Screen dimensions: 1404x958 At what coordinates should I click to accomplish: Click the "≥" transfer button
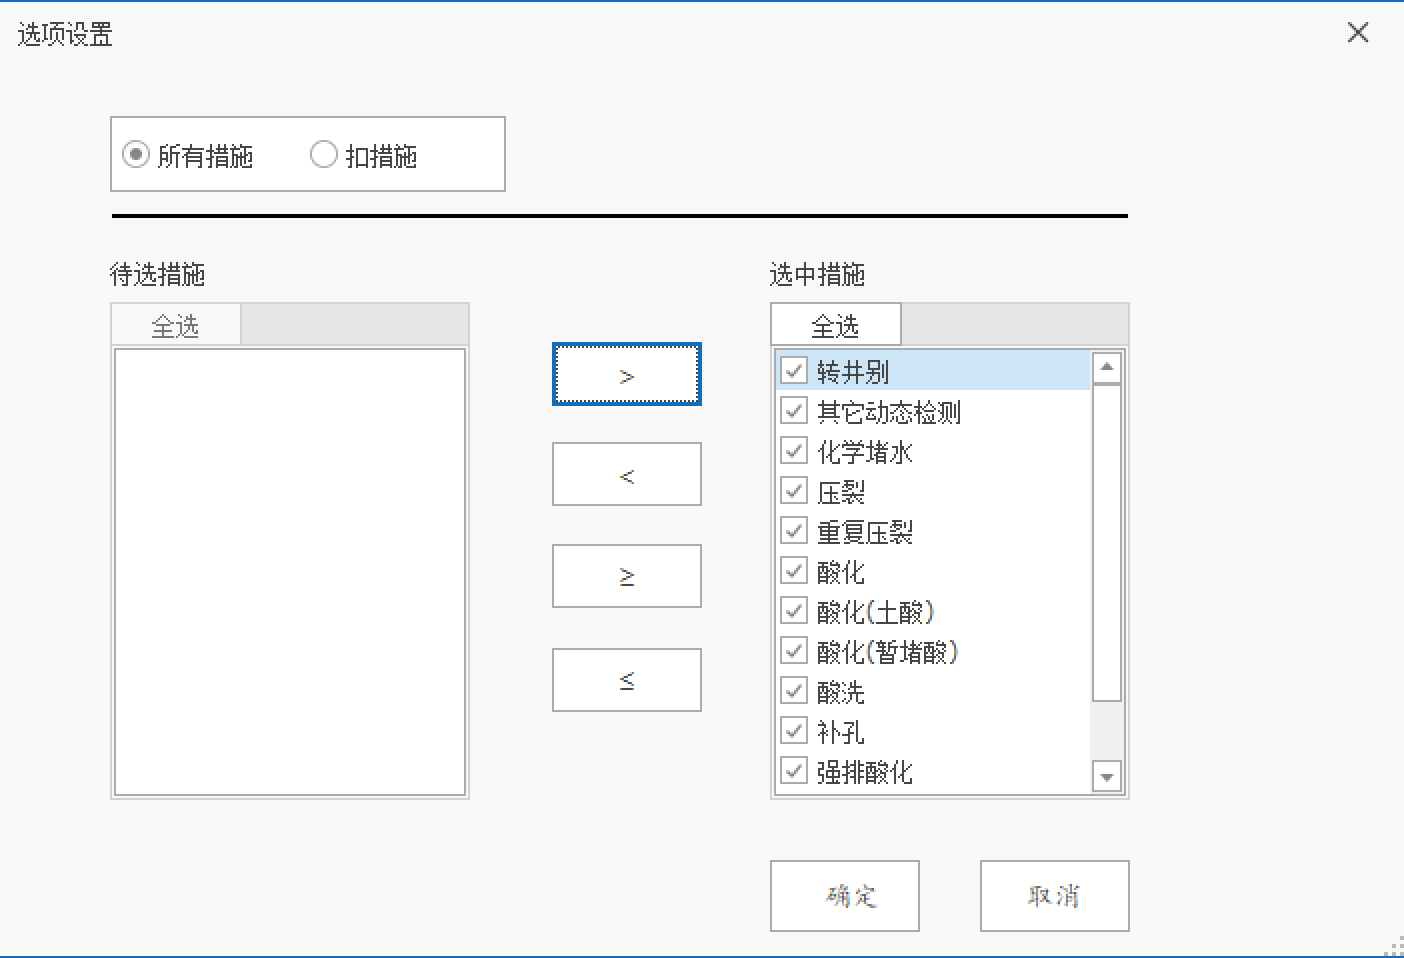pos(626,576)
